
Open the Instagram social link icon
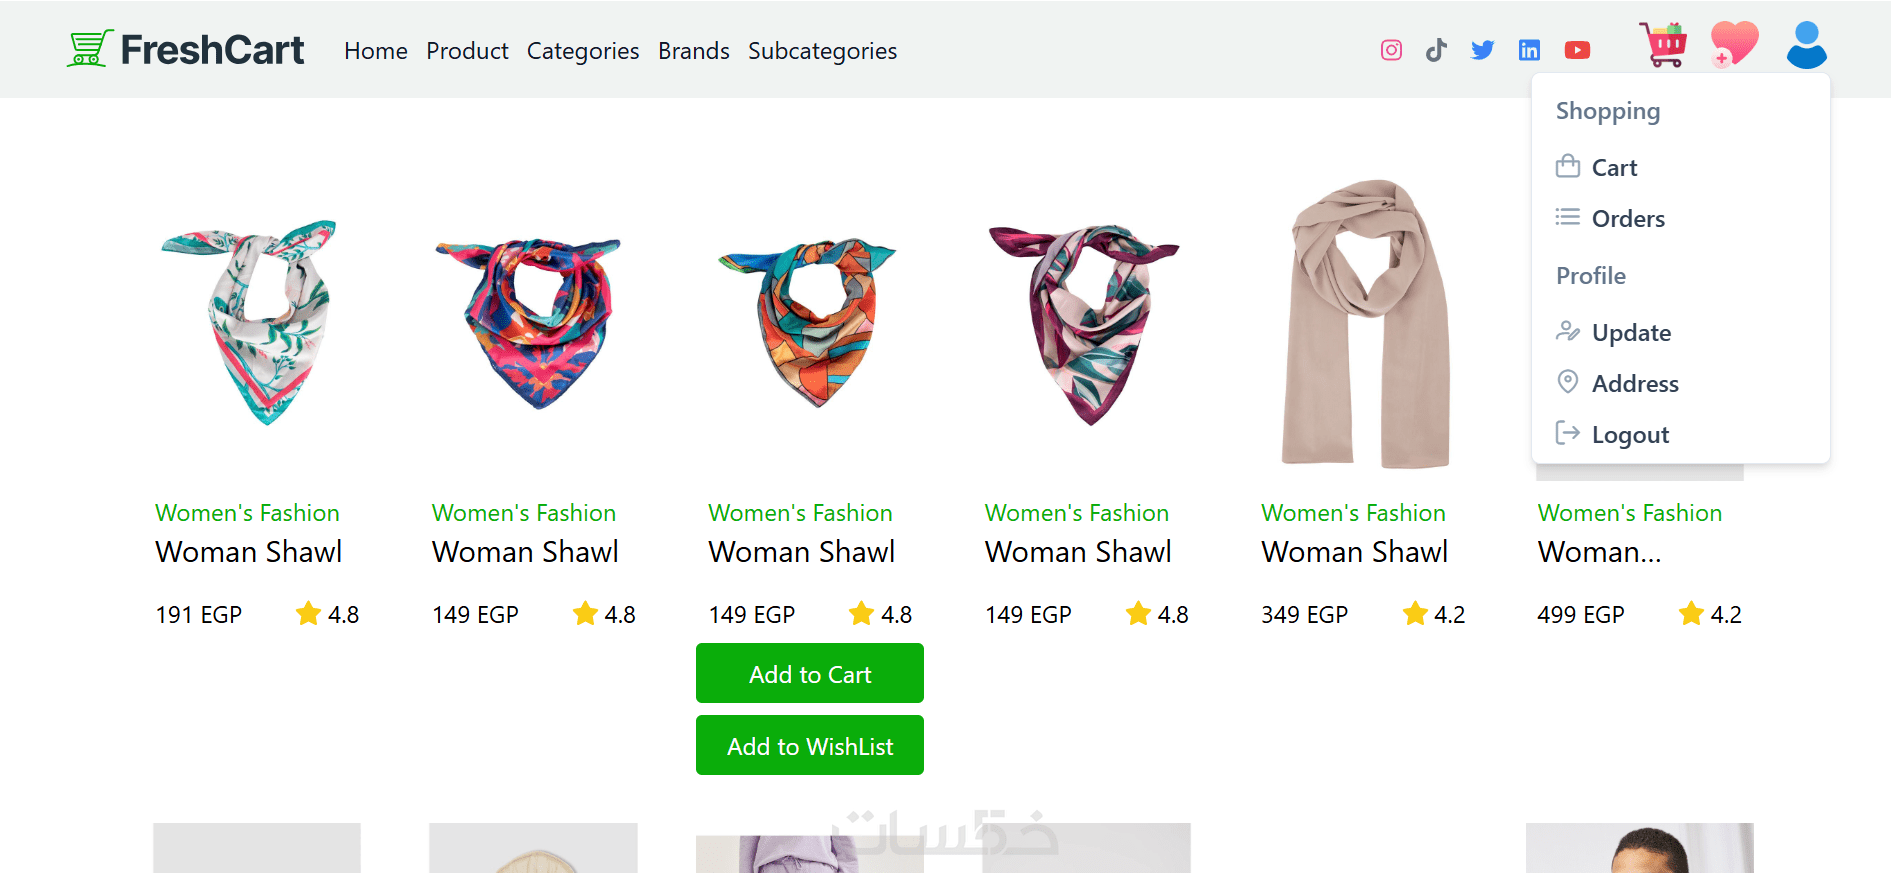1391,50
